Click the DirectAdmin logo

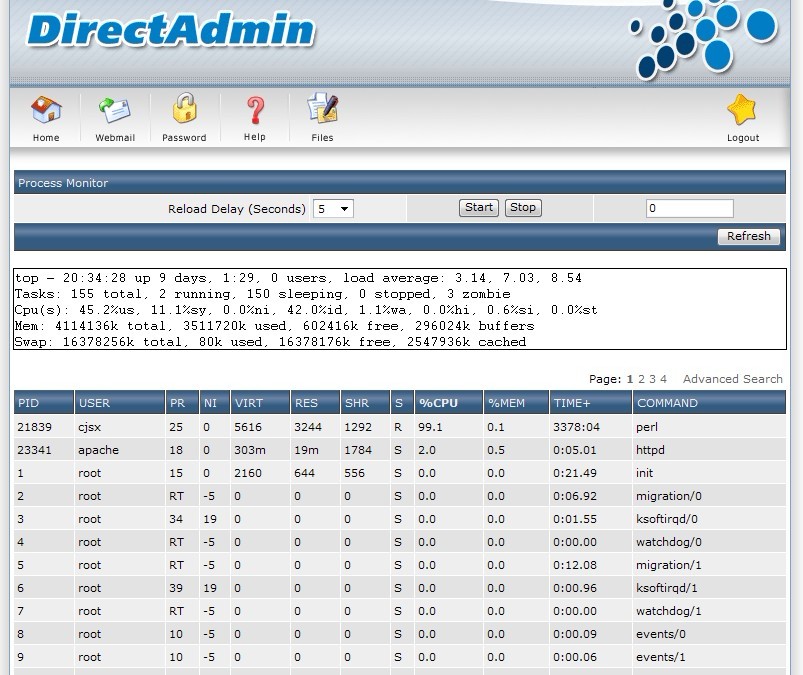click(x=171, y=30)
